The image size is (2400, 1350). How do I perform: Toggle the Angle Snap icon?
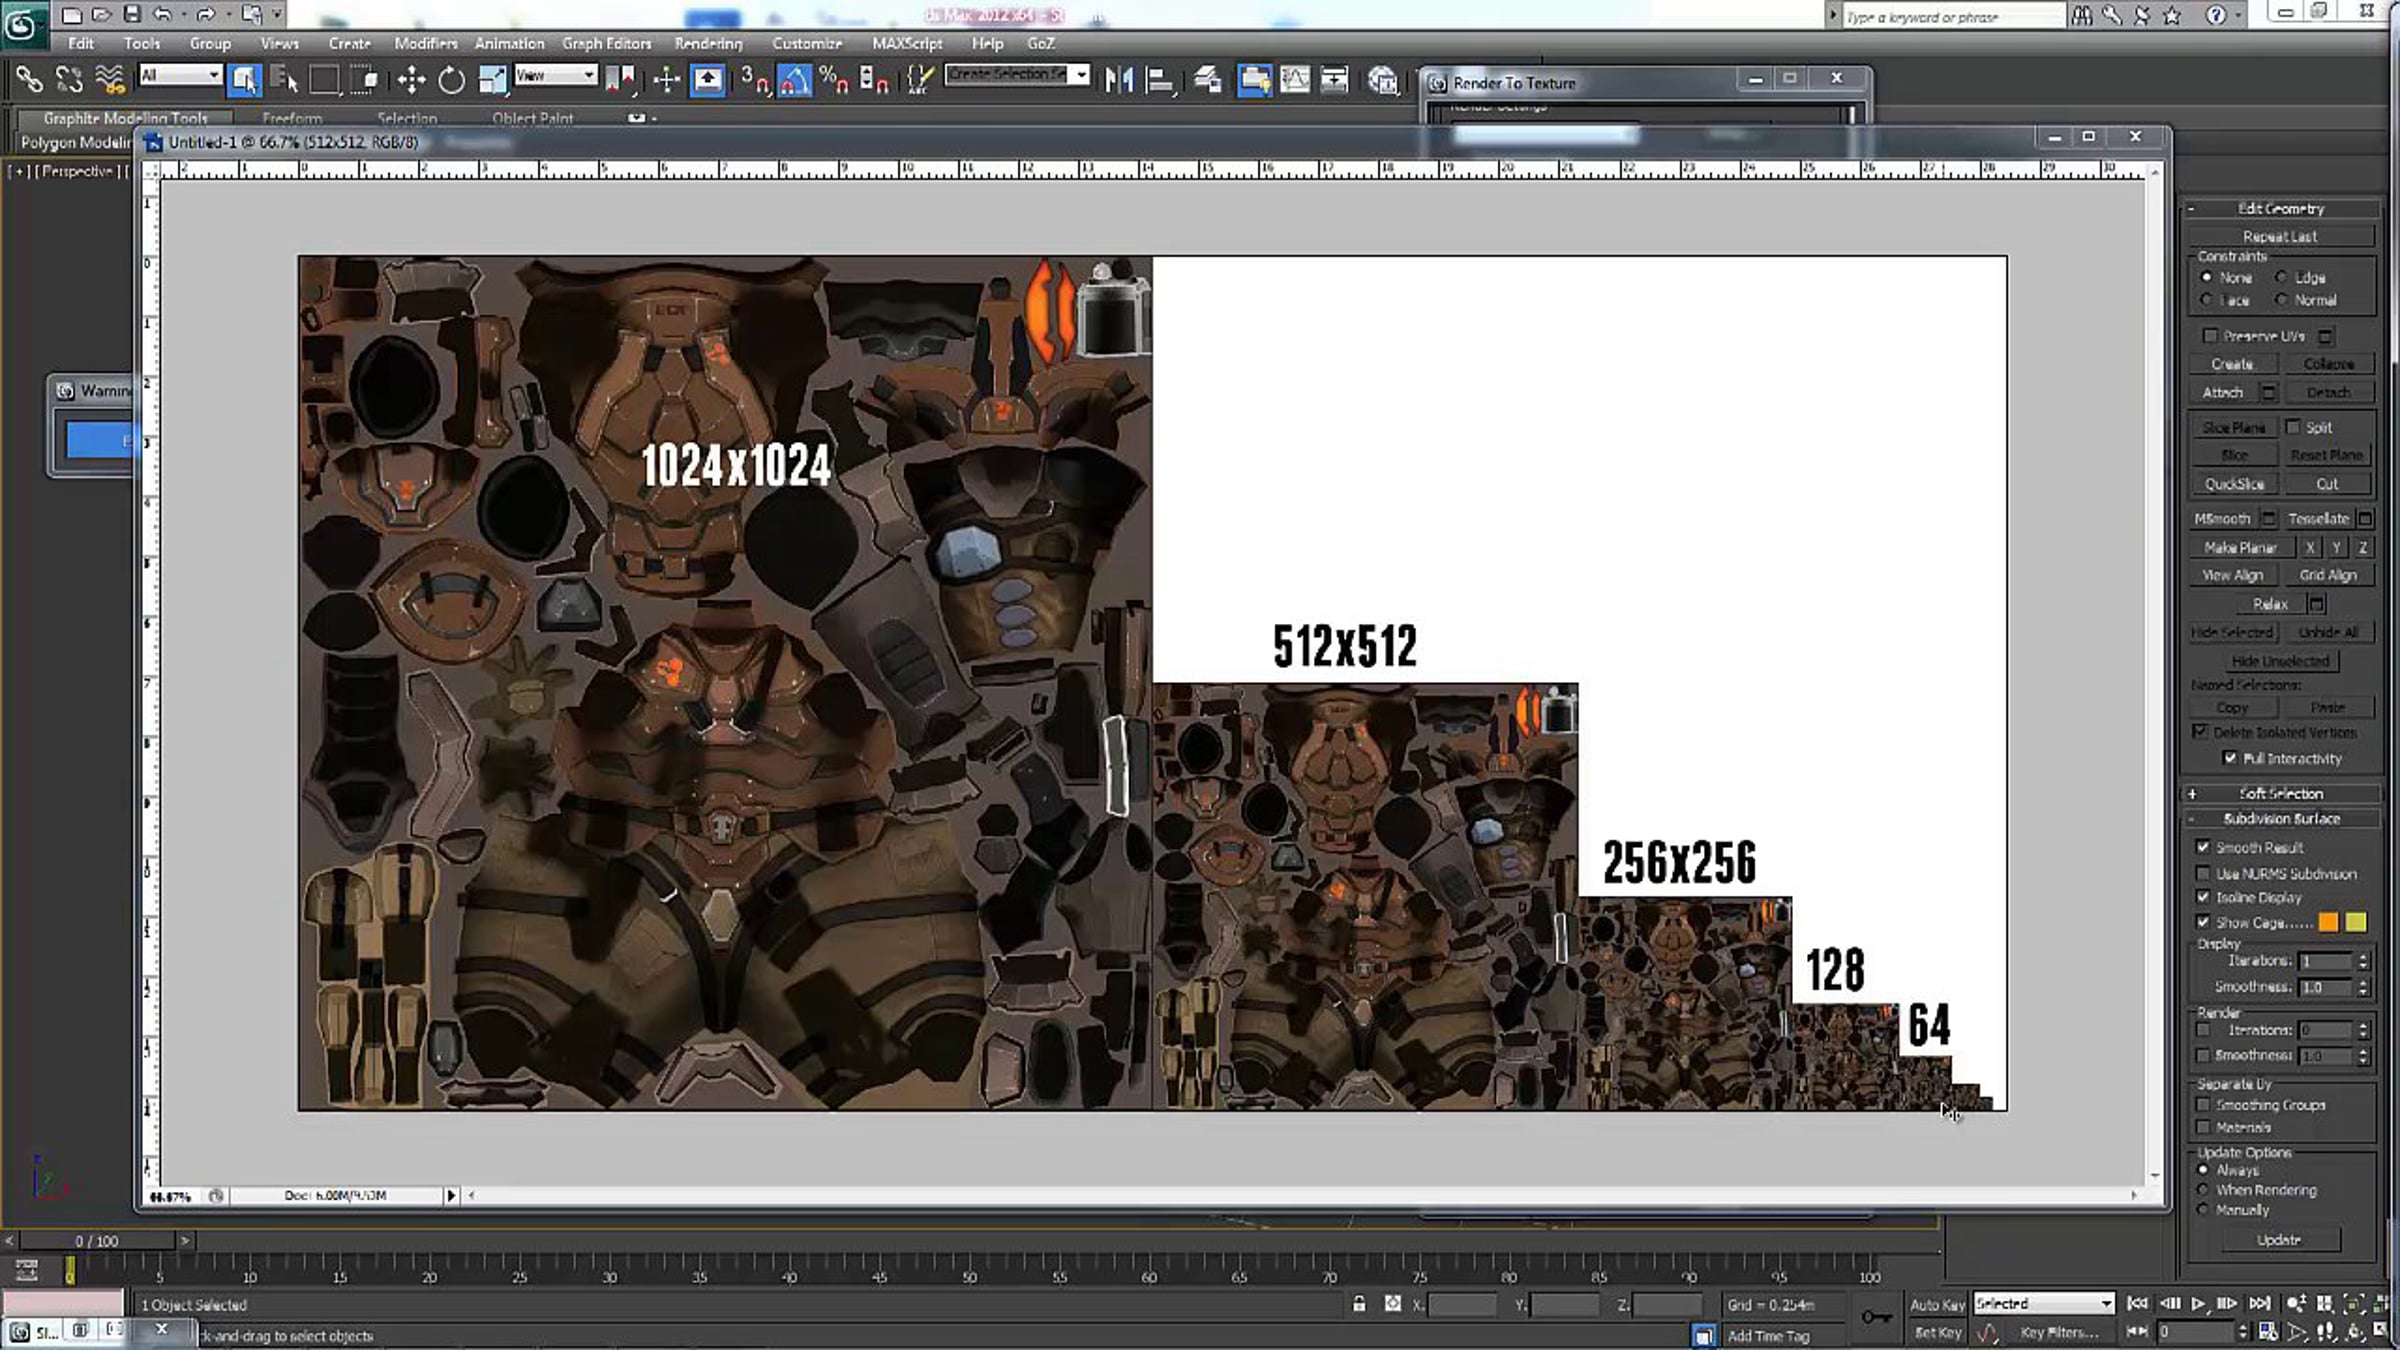point(794,79)
